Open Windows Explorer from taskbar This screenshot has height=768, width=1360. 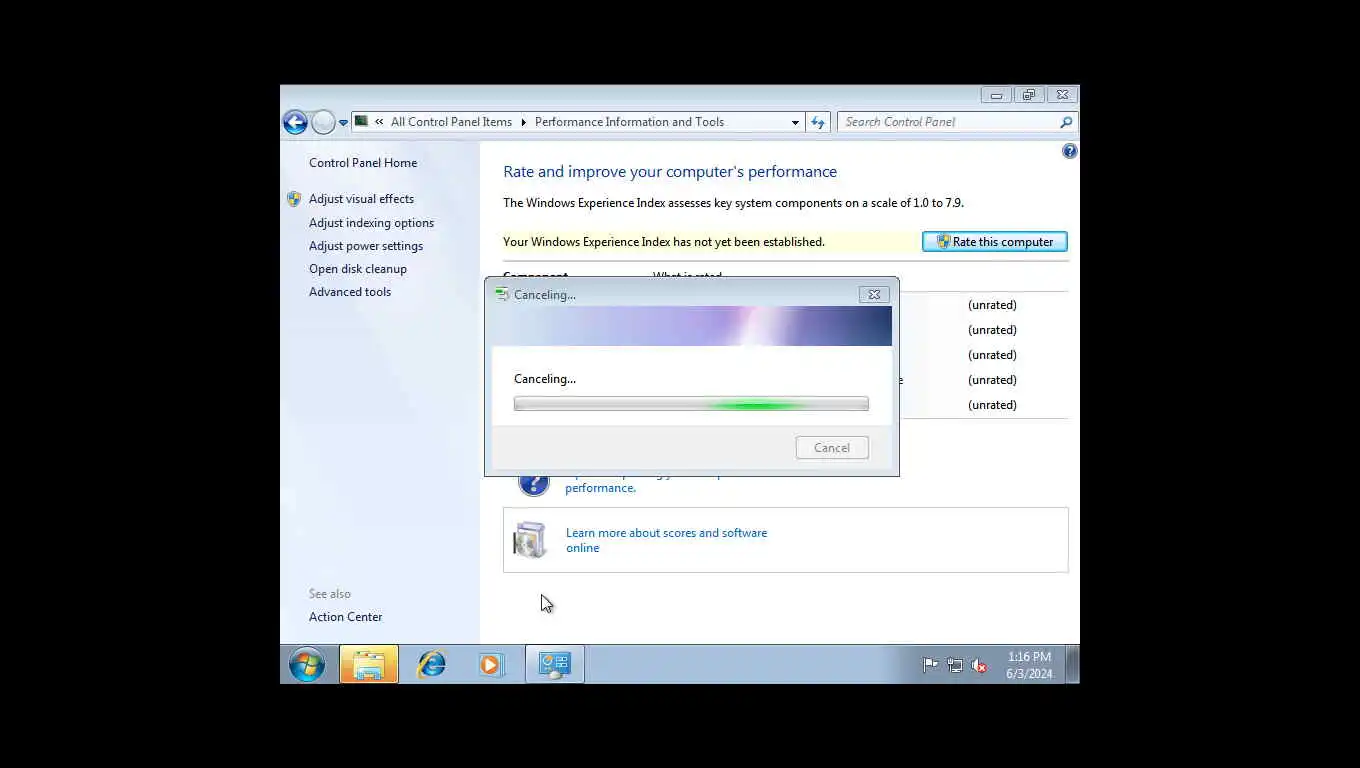coord(369,665)
